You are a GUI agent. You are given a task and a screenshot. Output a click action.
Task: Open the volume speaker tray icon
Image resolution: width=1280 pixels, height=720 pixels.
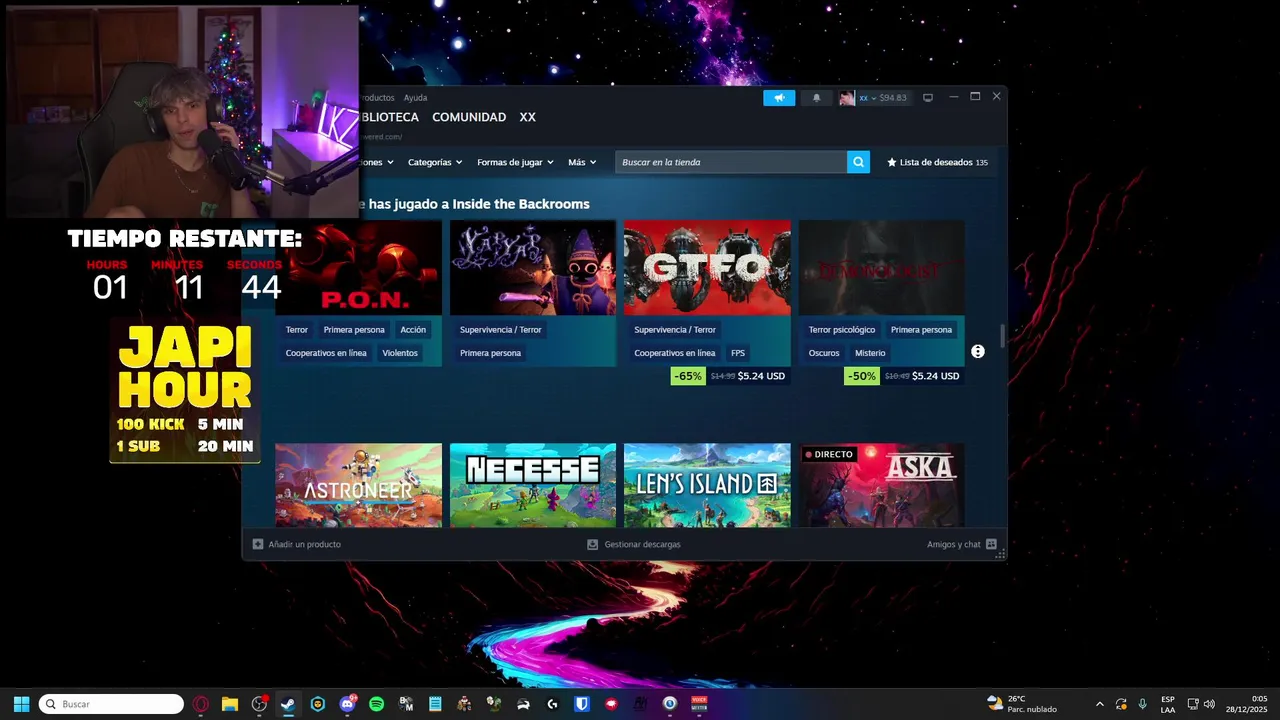(x=1209, y=704)
